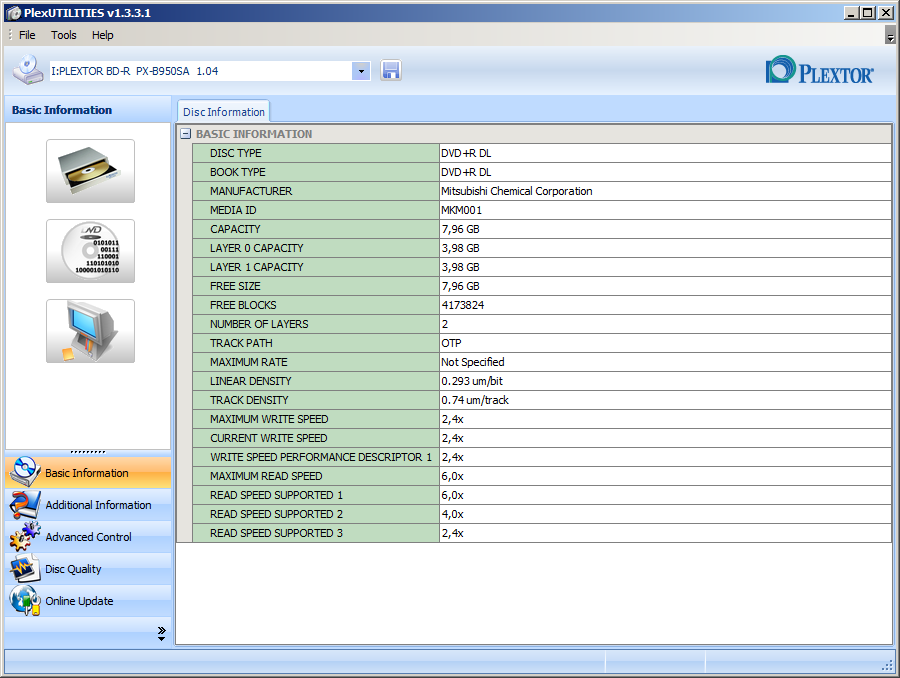This screenshot has height=678, width=900.
Task: Collapse the BASIC INFORMATION group
Action: [185, 134]
